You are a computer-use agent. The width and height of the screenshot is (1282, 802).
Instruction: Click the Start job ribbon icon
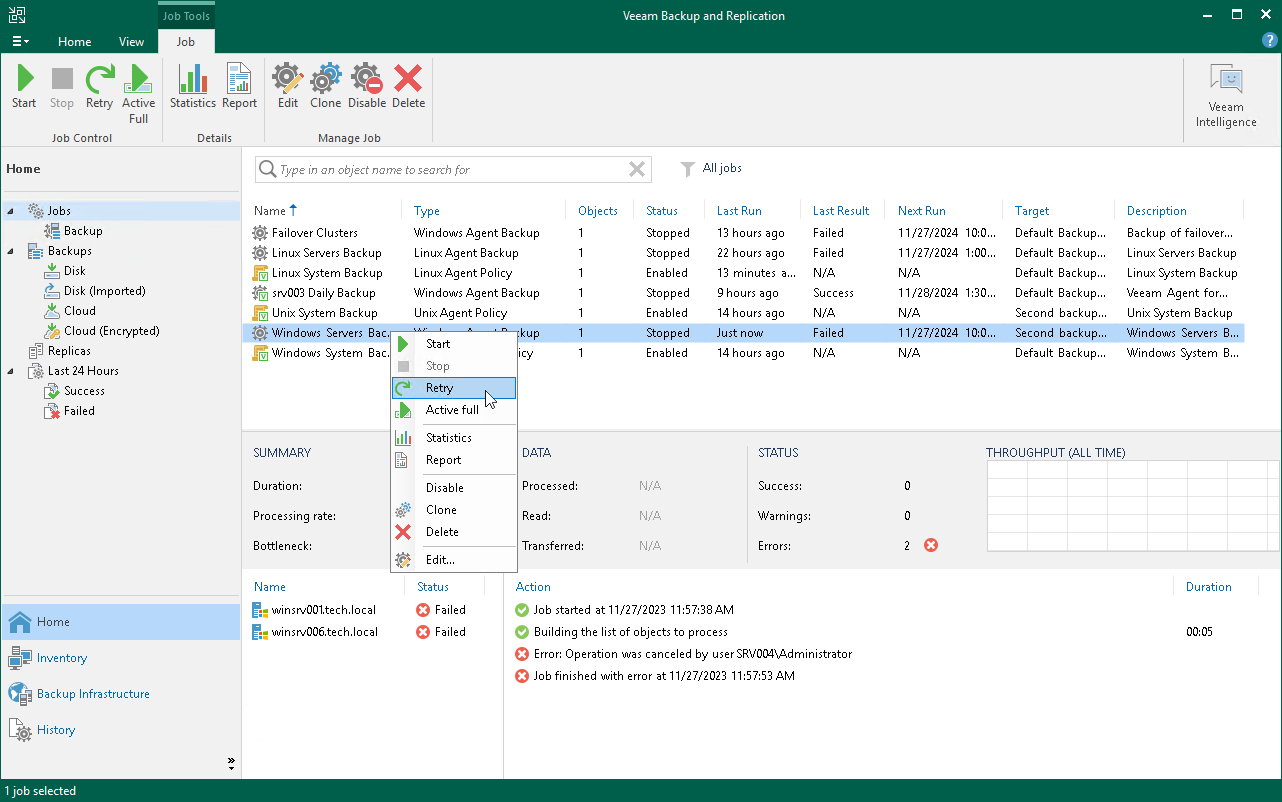tap(24, 87)
